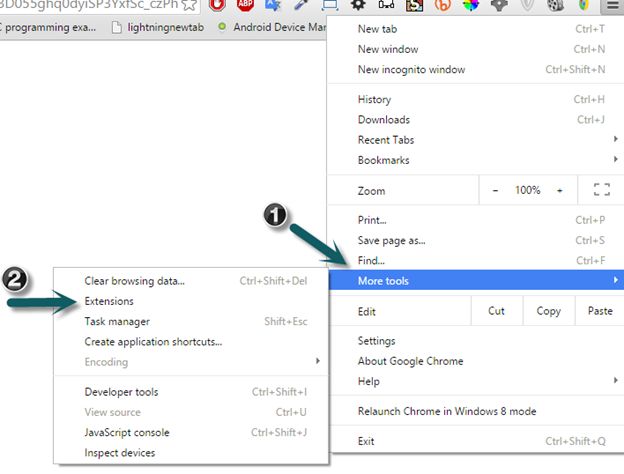Open the Chrome hamburger menu button

(x=611, y=6)
